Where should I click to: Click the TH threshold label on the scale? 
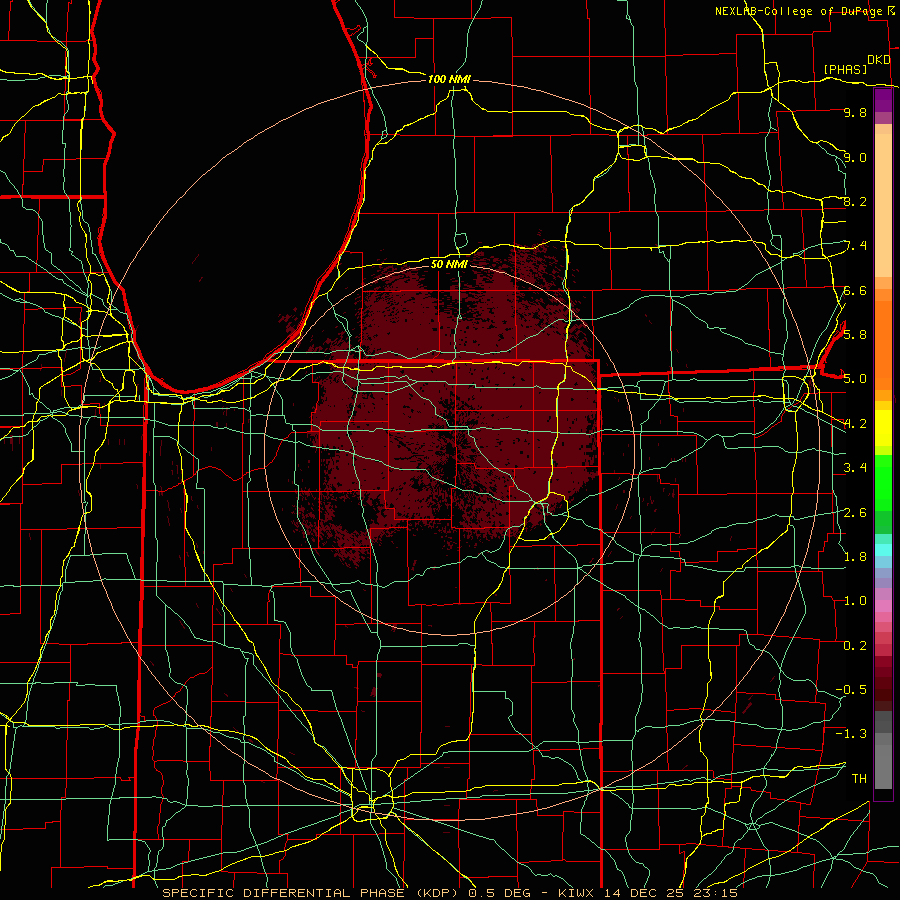pos(859,778)
